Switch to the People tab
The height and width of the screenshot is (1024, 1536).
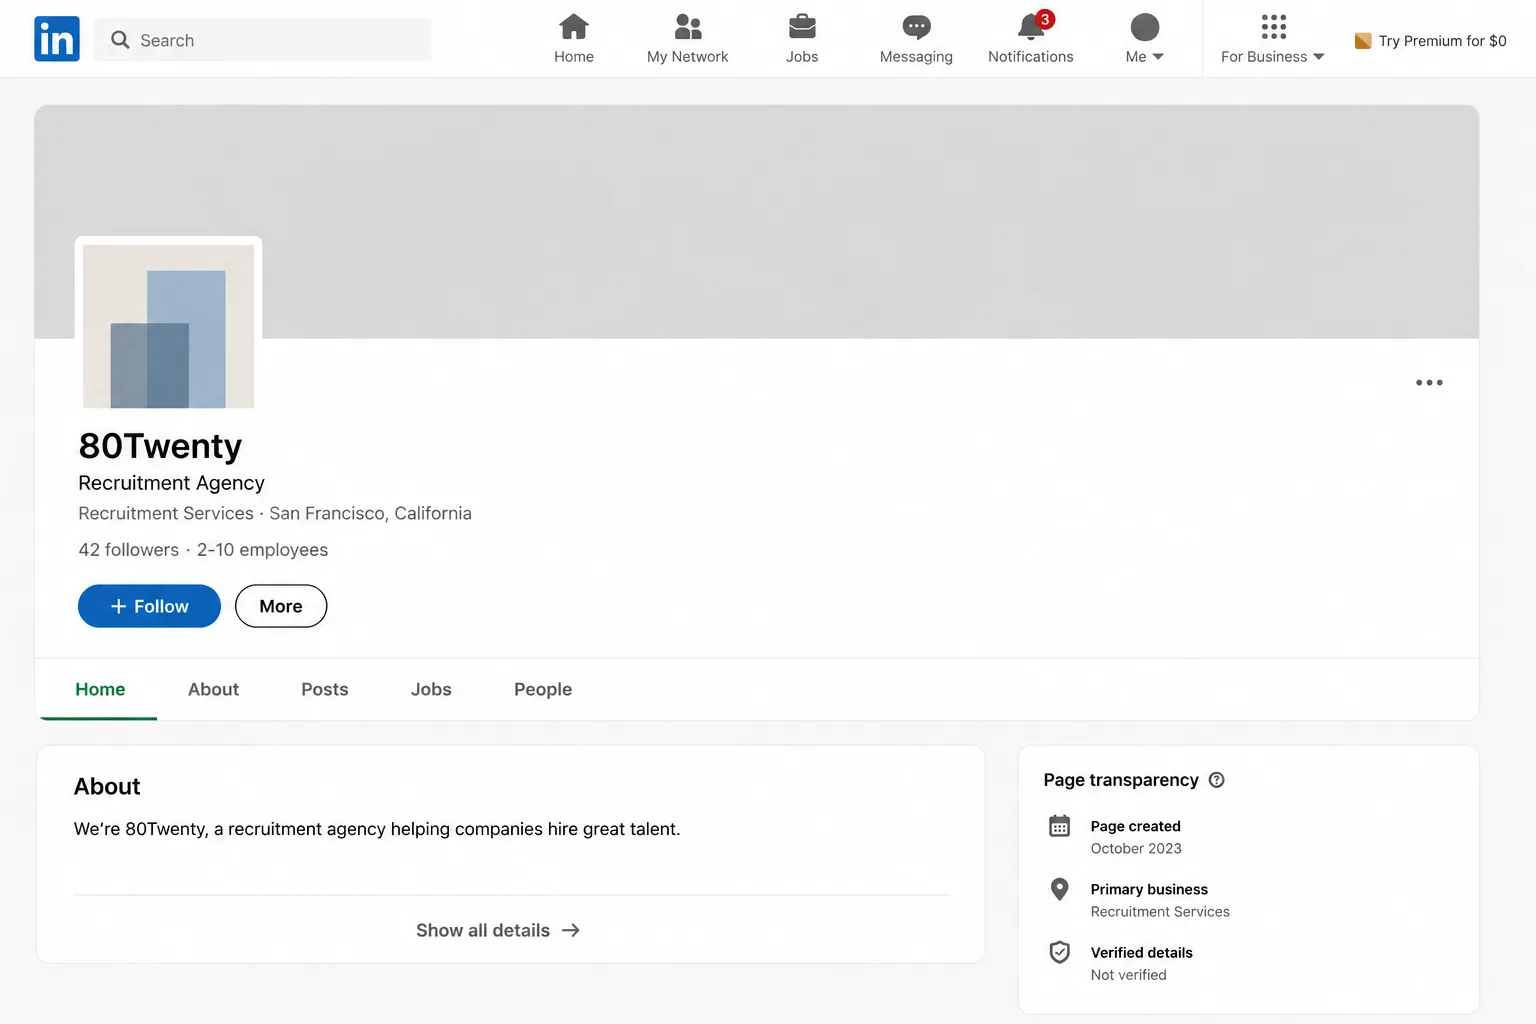[543, 689]
